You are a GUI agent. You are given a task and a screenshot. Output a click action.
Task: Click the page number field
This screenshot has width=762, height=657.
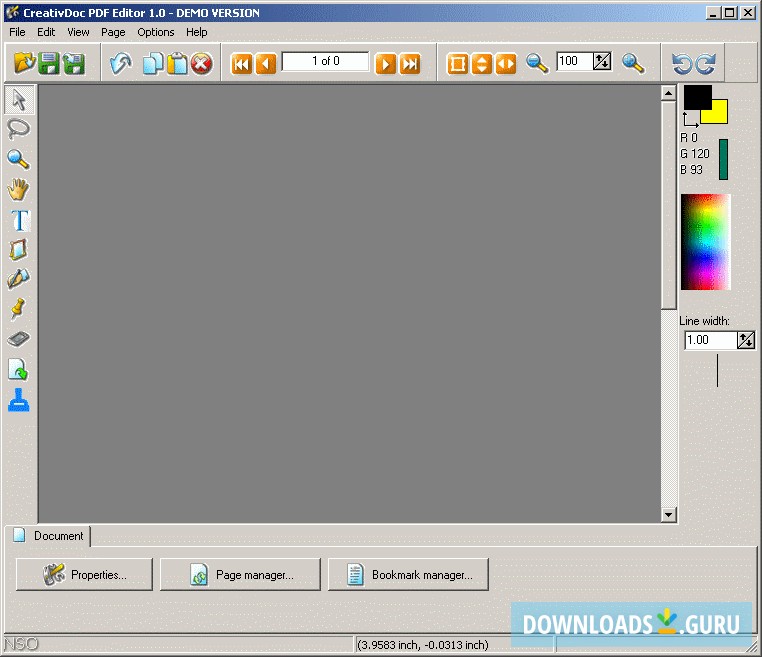click(x=325, y=61)
